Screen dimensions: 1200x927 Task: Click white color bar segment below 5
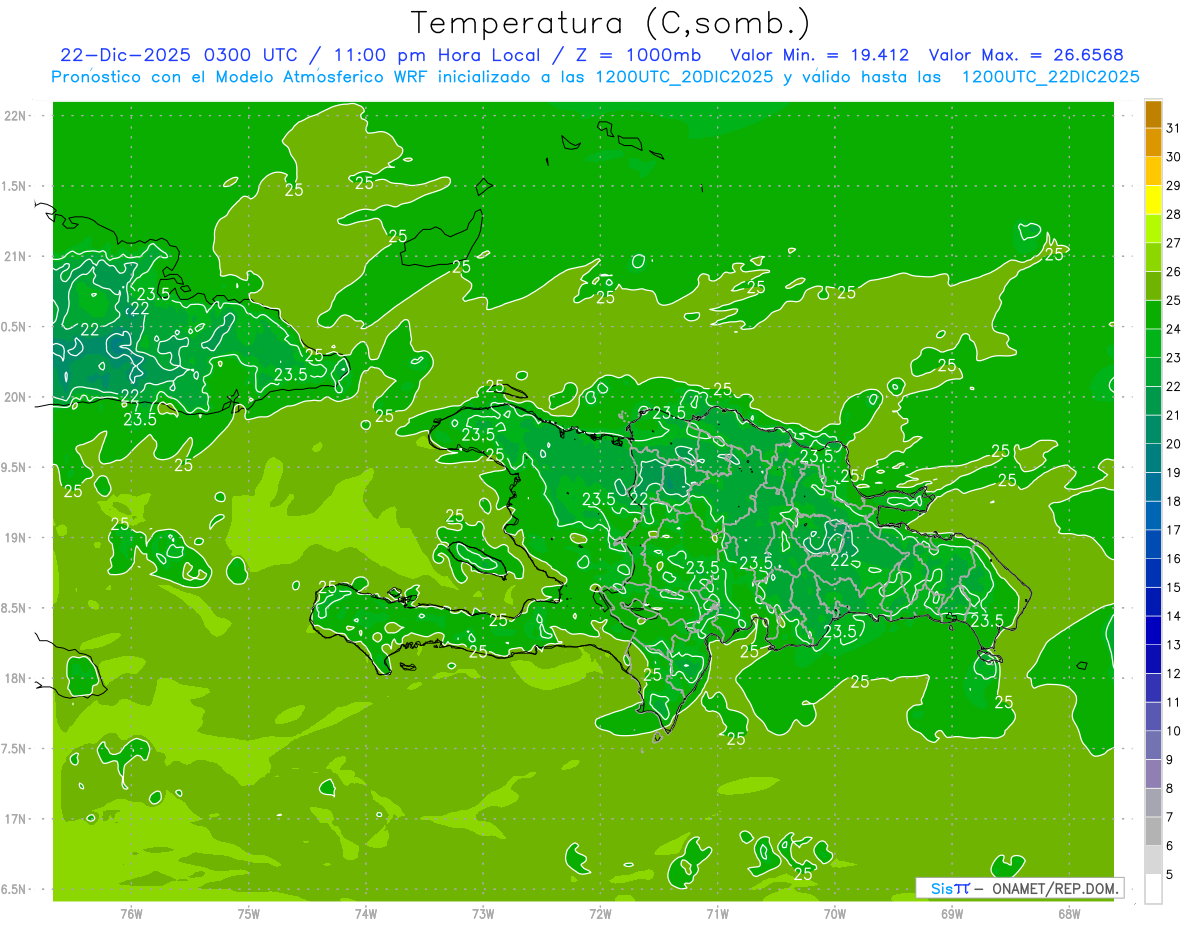[1153, 889]
